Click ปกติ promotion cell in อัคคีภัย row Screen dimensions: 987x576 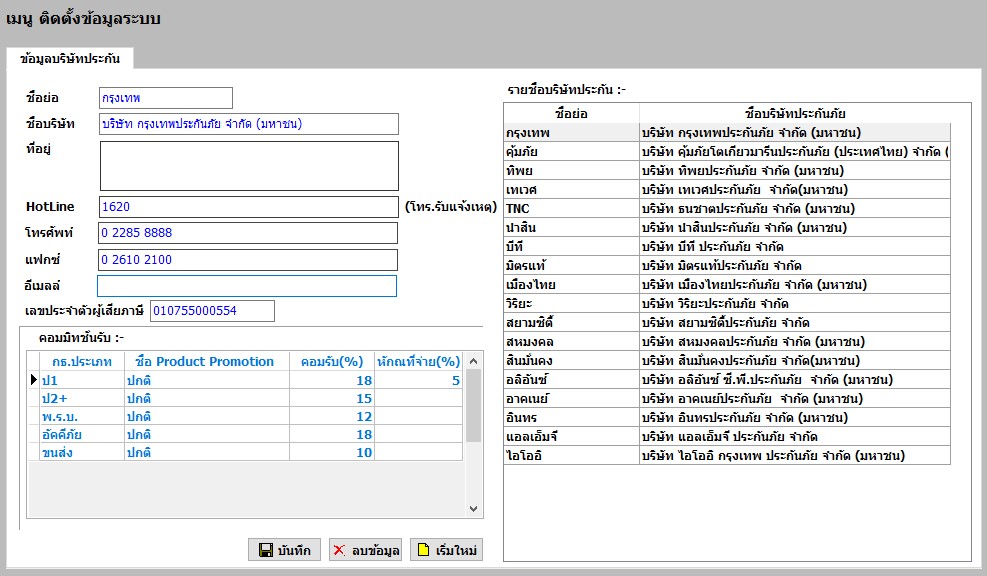click(206, 434)
